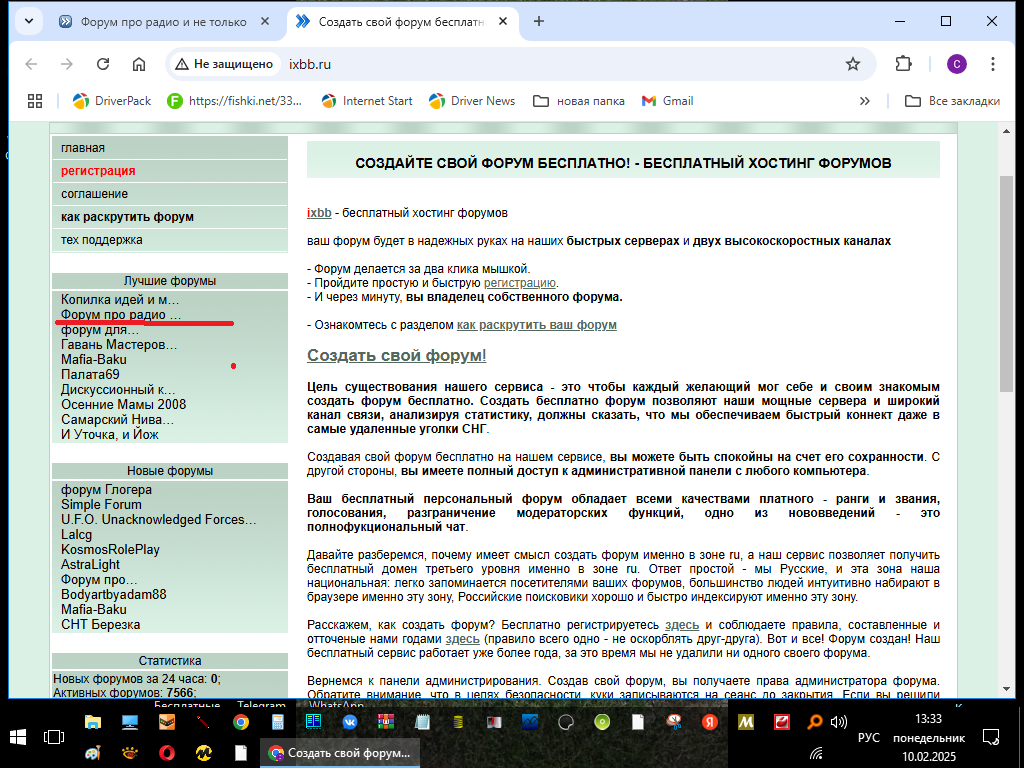1024x768 pixels.
Task: Launch Opera browser from taskbar
Action: coord(167,753)
